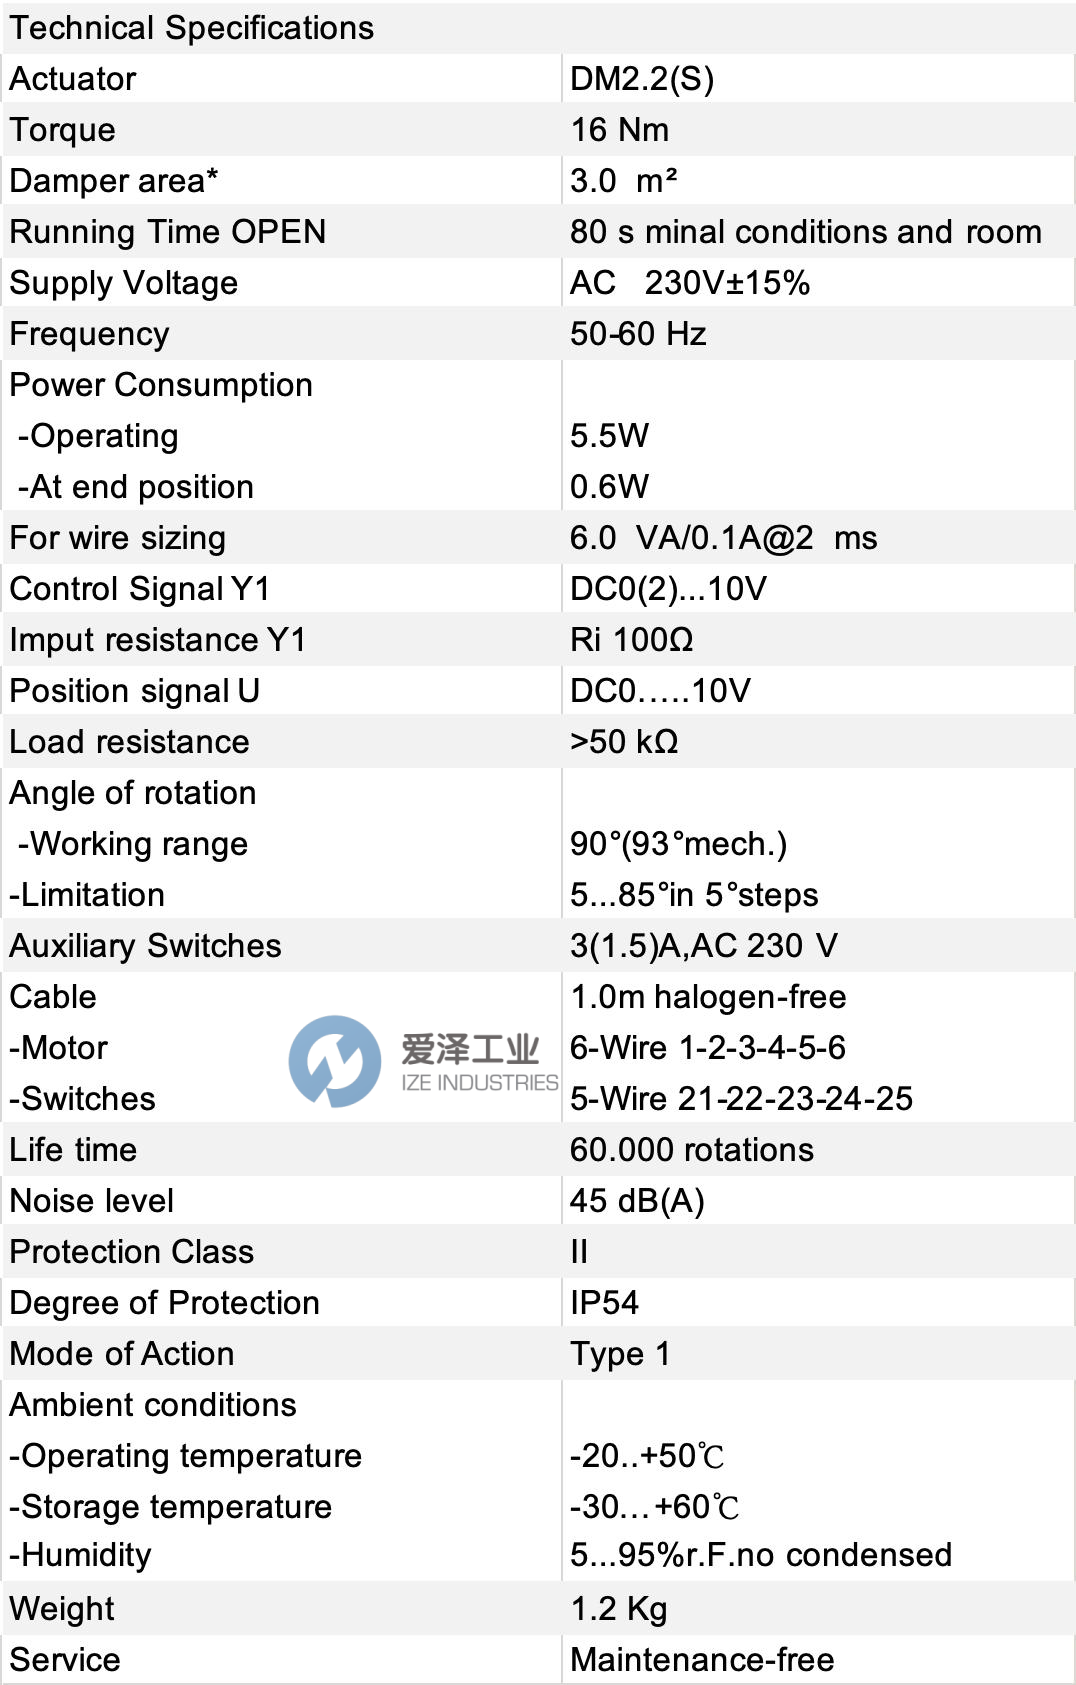Select the Control Signal Y1 label
The width and height of the screenshot is (1076, 1685).
click(140, 589)
